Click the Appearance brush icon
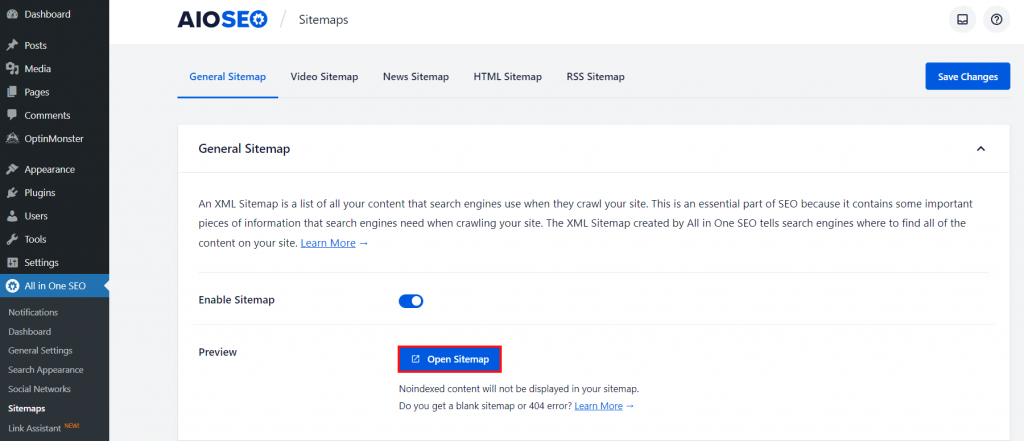This screenshot has height=441, width=1024. pos(12,169)
